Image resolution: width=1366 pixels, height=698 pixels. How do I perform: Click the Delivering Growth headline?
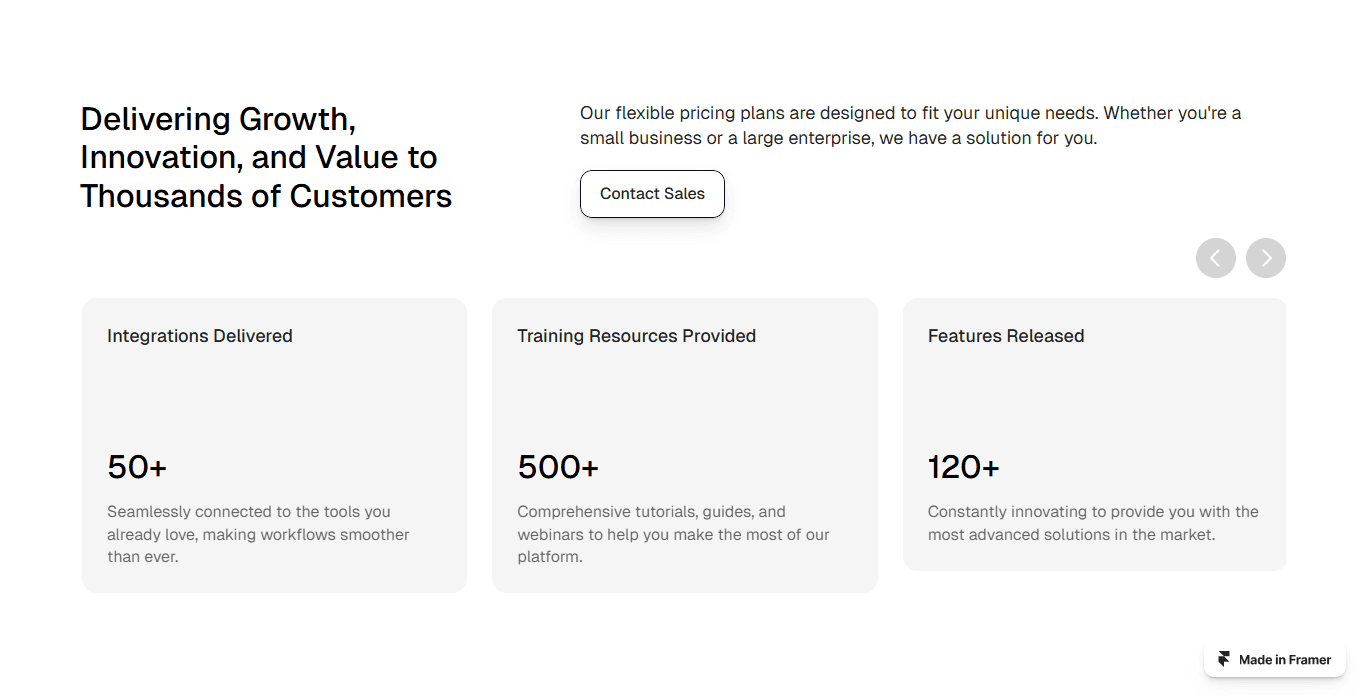(266, 157)
